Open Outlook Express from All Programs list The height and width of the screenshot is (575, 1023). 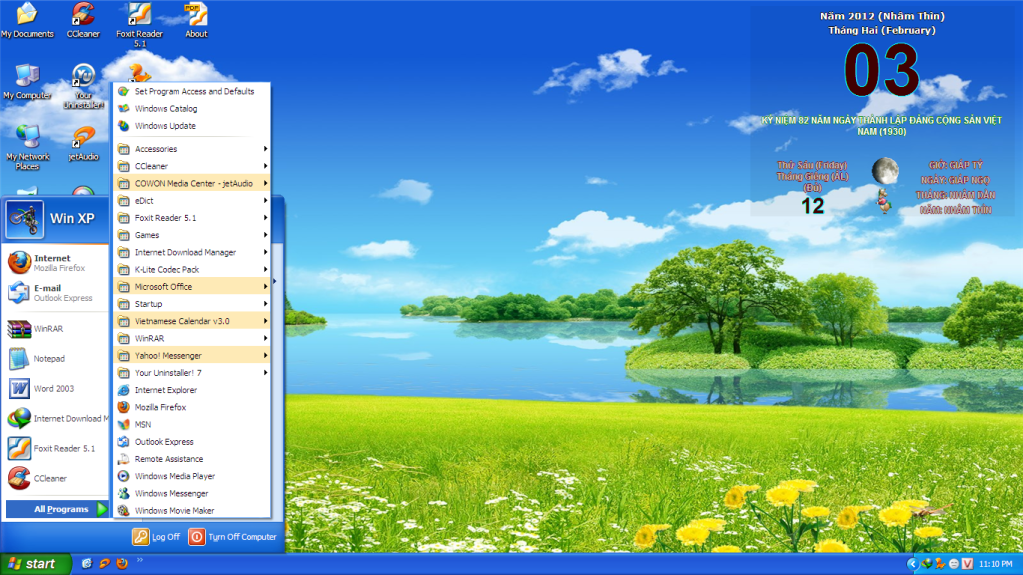tap(192, 442)
